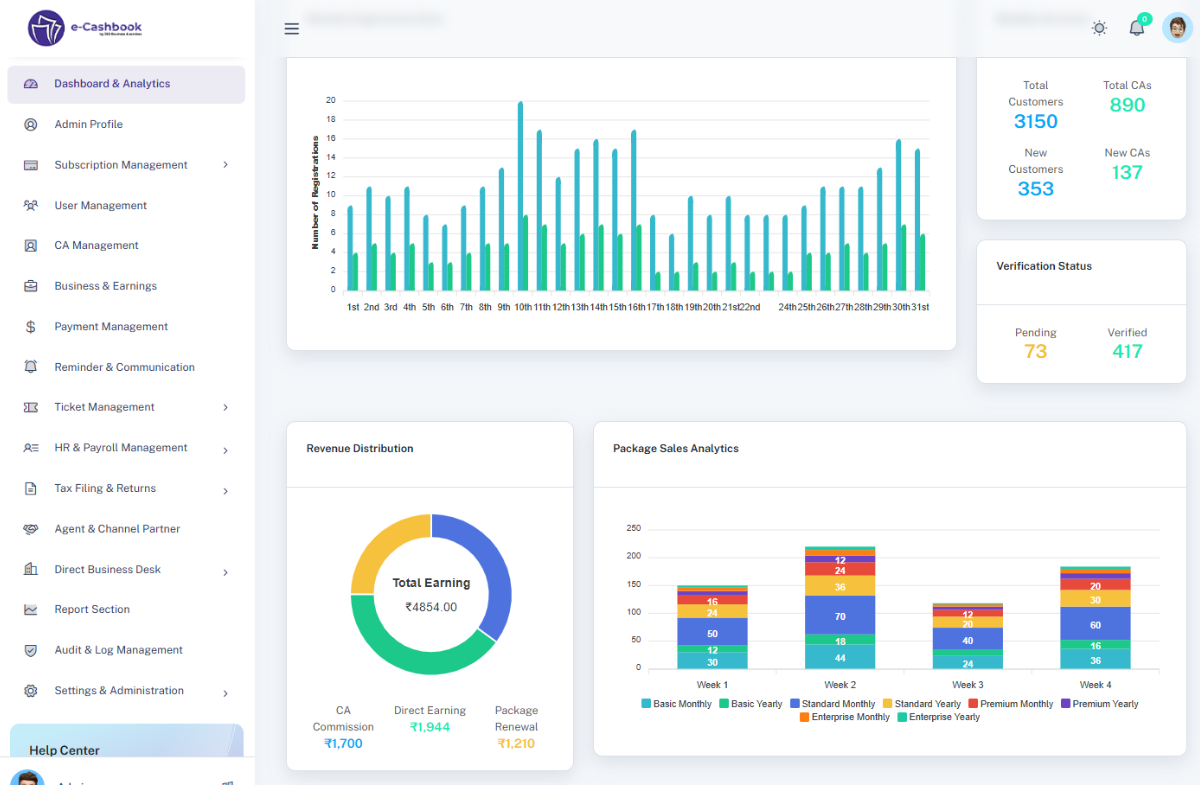
Task: Click the CA Management sidebar icon
Action: point(31,246)
